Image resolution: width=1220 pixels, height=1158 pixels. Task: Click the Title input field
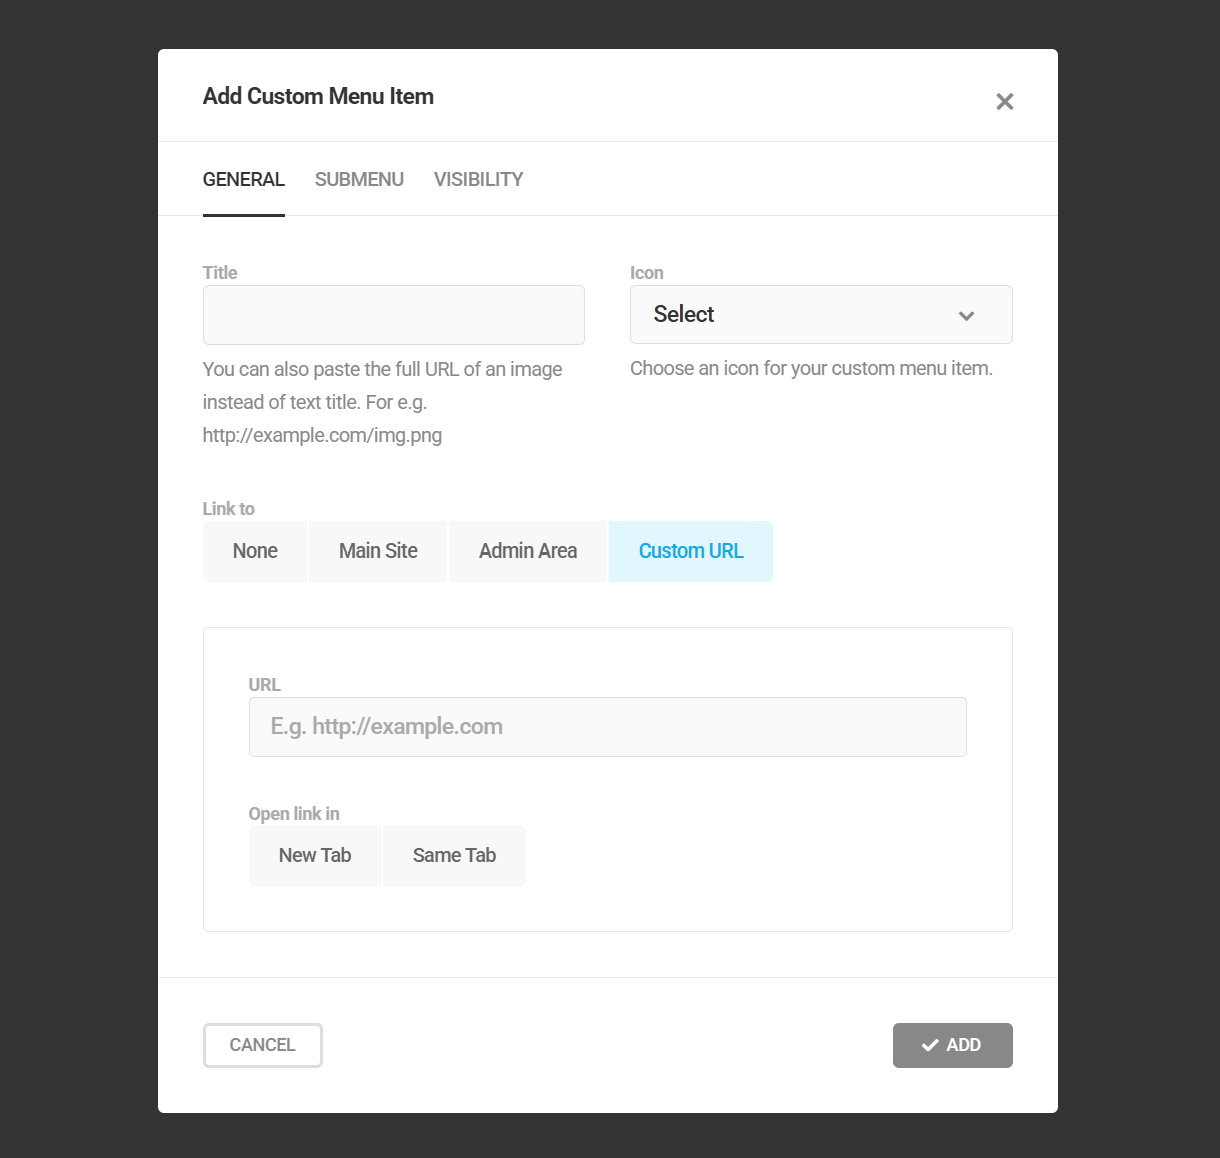click(x=393, y=314)
